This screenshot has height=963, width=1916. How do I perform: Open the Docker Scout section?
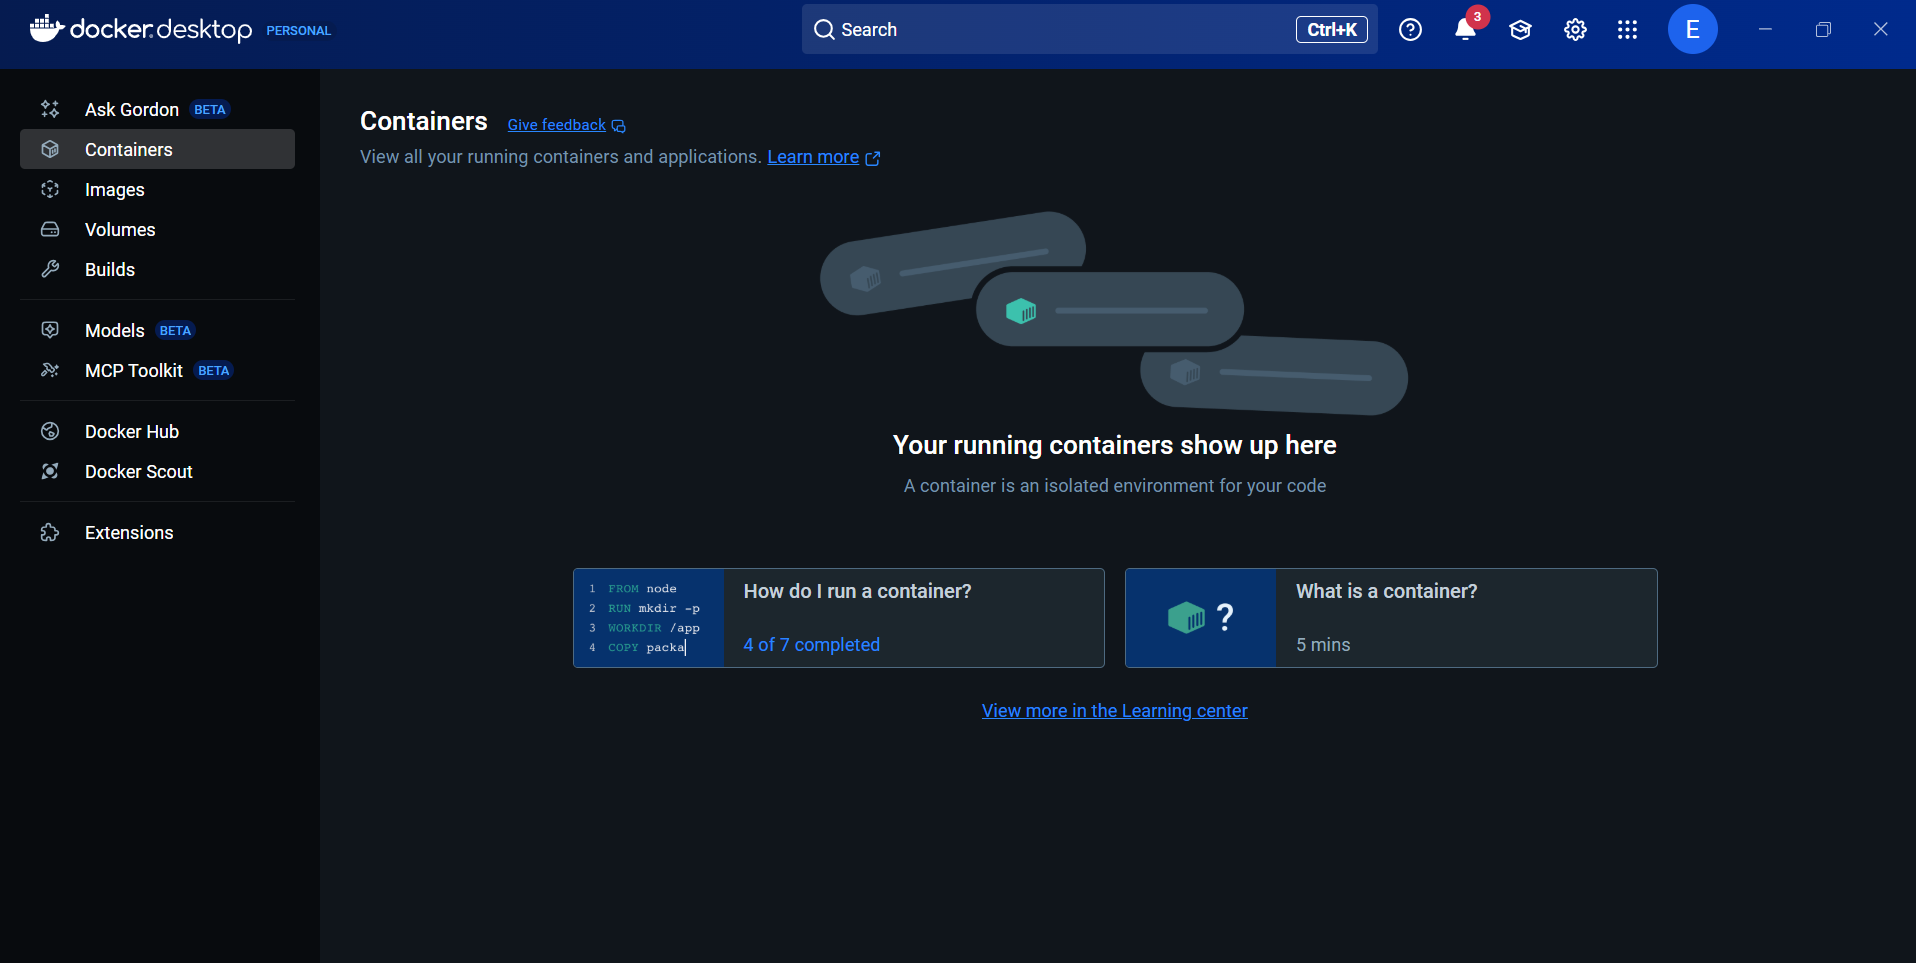click(x=138, y=471)
